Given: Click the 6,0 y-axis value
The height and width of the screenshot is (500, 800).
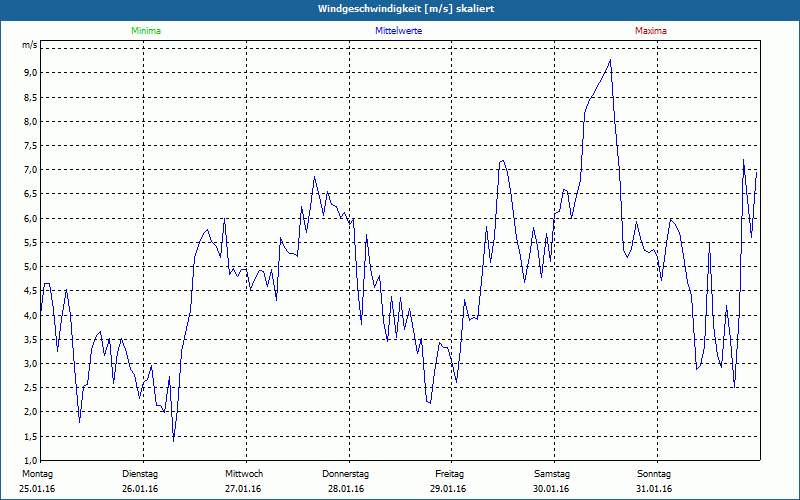Looking at the screenshot, I should pyautogui.click(x=30, y=218).
